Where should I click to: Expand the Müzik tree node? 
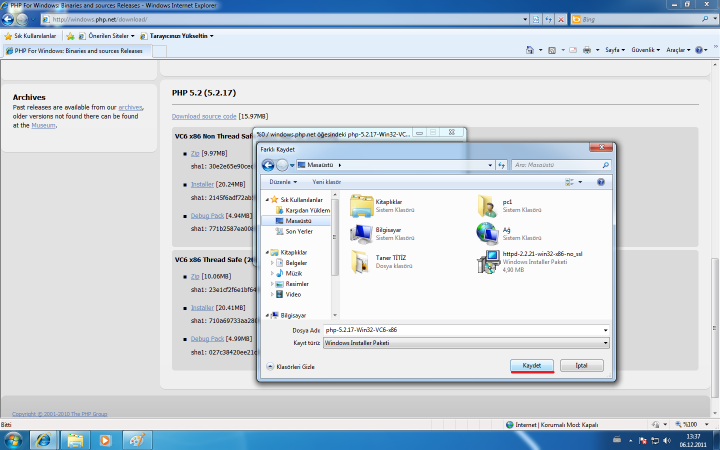click(x=272, y=274)
